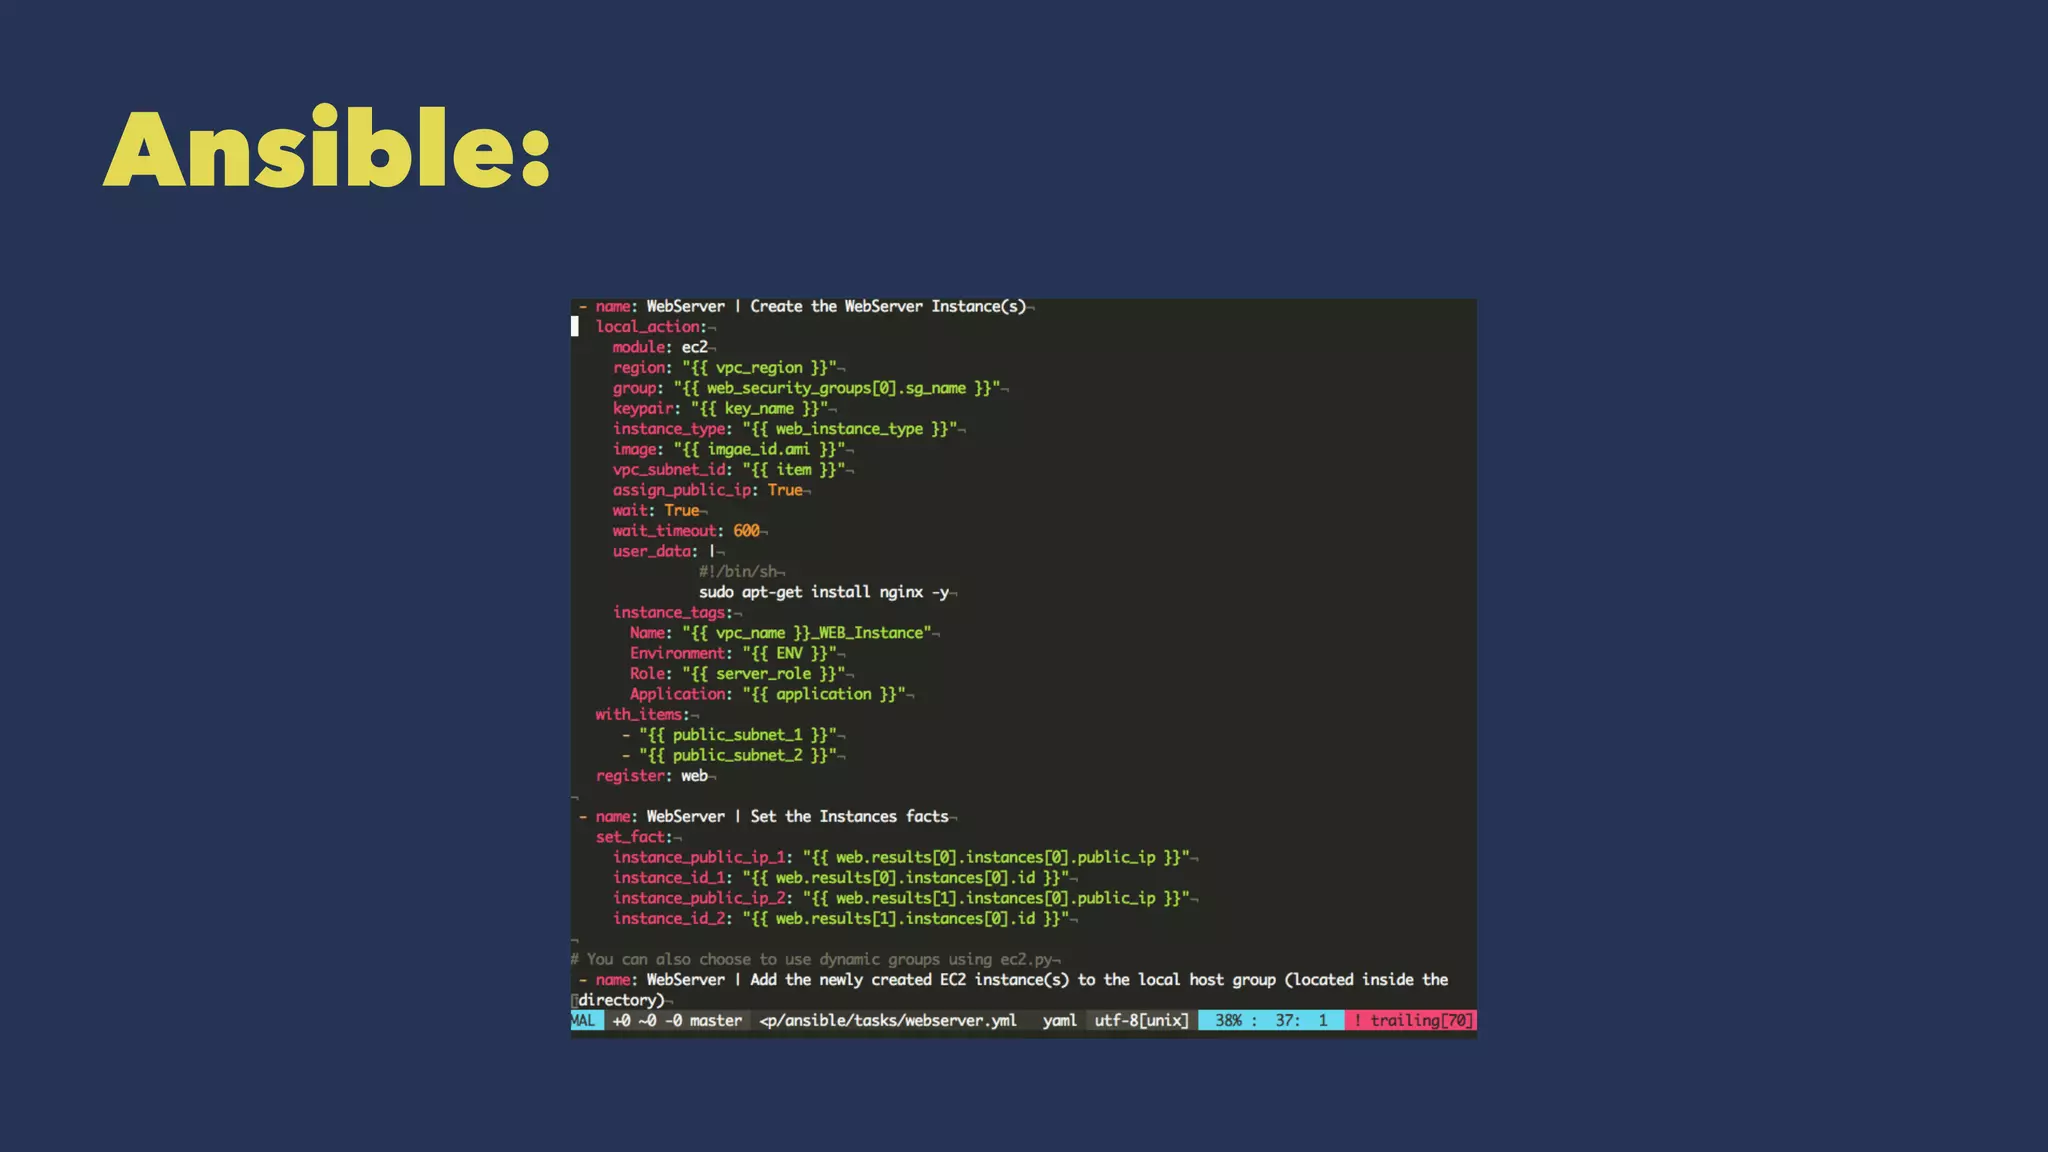2048x1152 pixels.
Task: Click the 'utf-8[unix]' encoding indicator
Action: click(1141, 1020)
